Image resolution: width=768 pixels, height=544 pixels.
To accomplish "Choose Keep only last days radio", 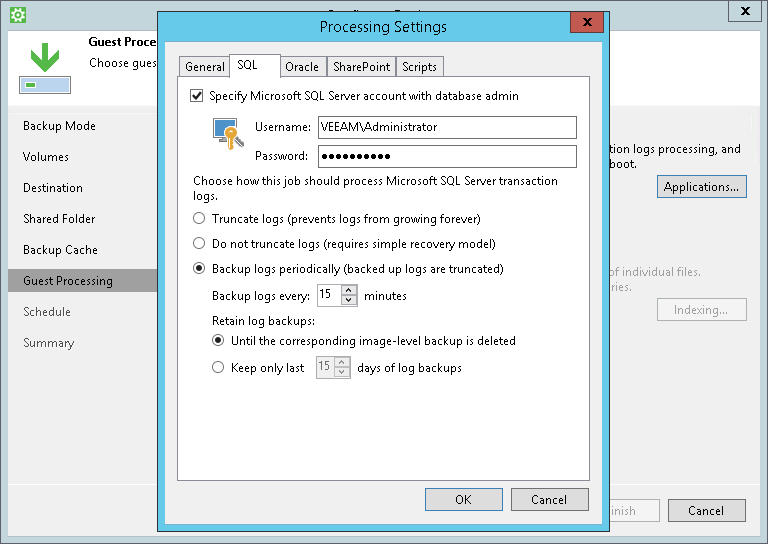I will tap(218, 367).
